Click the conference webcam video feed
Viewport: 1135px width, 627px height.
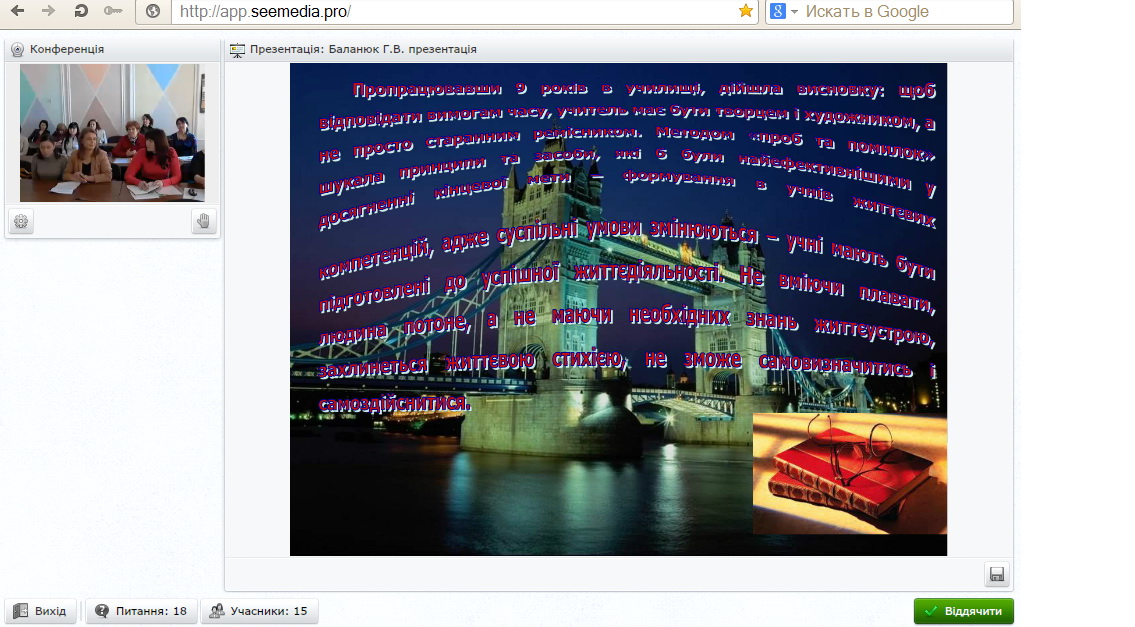[112, 133]
